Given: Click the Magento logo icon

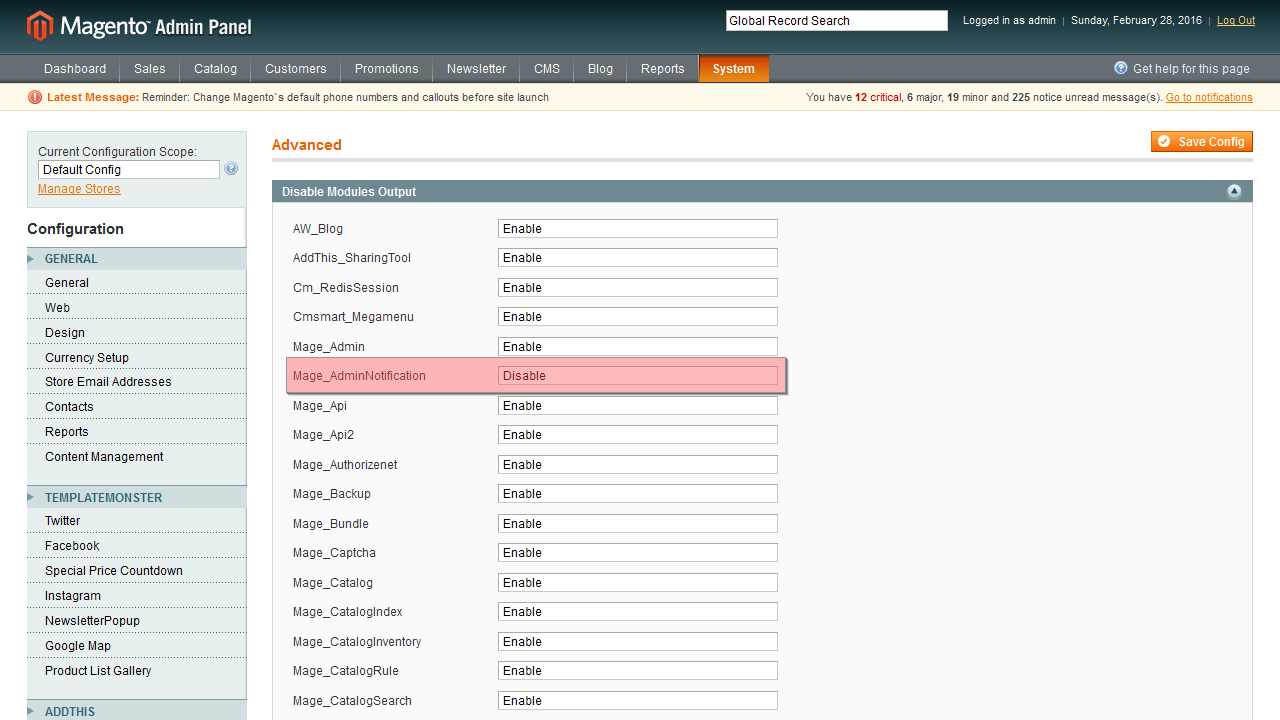Looking at the screenshot, I should [39, 26].
